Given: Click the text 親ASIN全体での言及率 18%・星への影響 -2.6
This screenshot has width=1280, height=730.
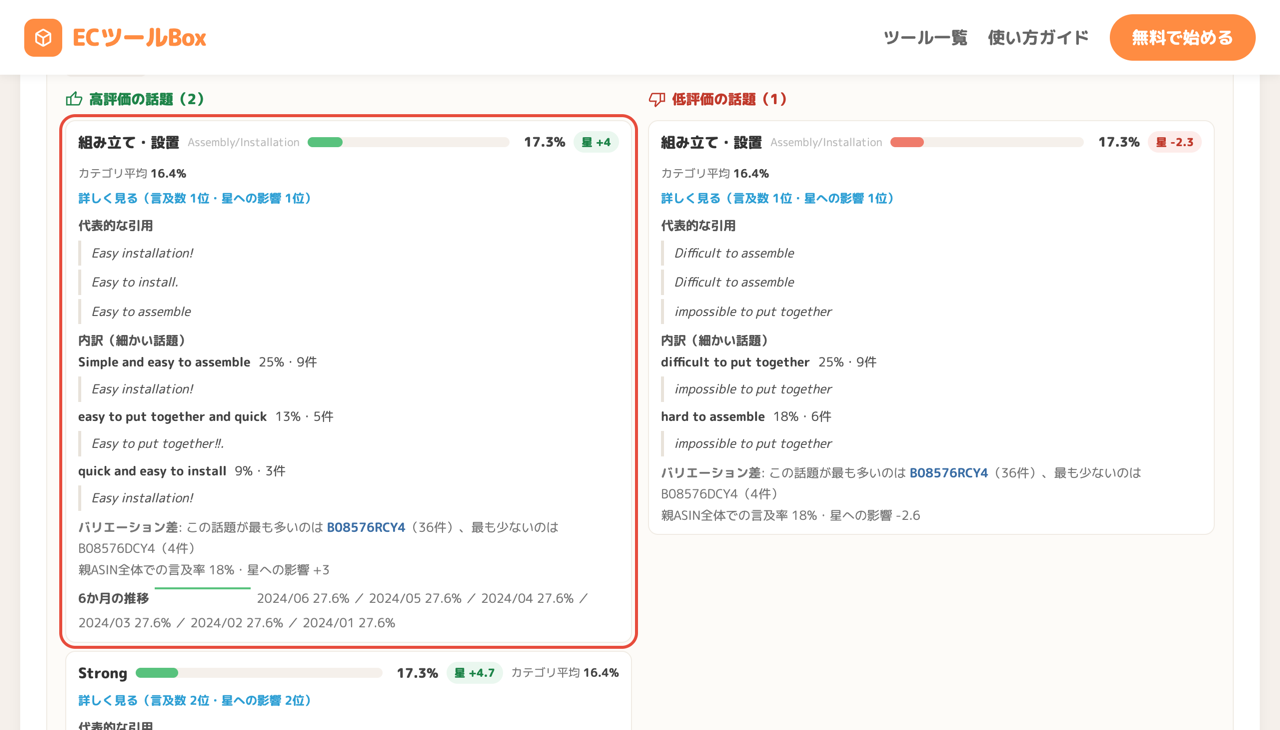Looking at the screenshot, I should pyautogui.click(x=791, y=515).
